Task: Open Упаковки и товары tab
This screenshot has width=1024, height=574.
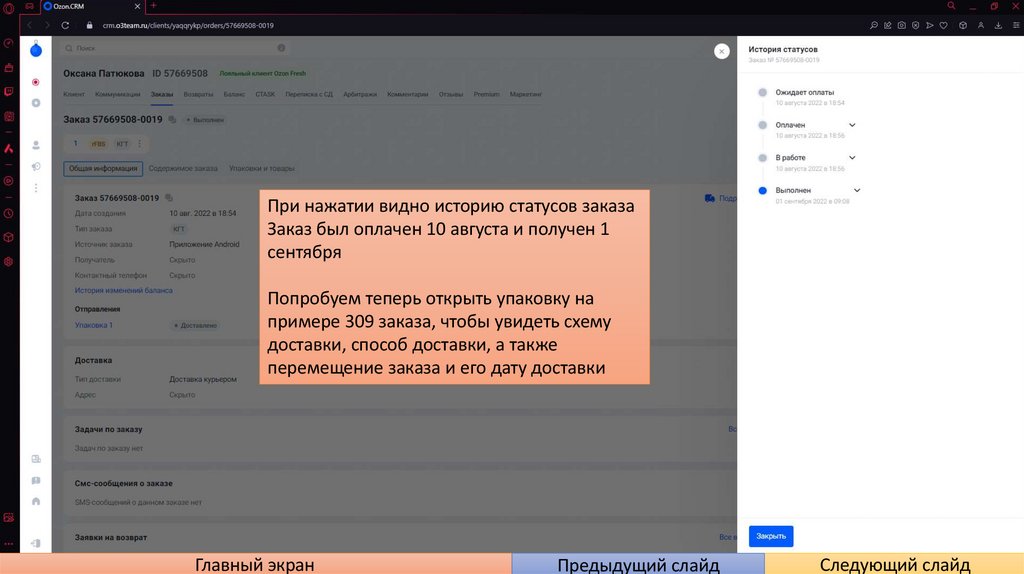Action: pos(261,169)
